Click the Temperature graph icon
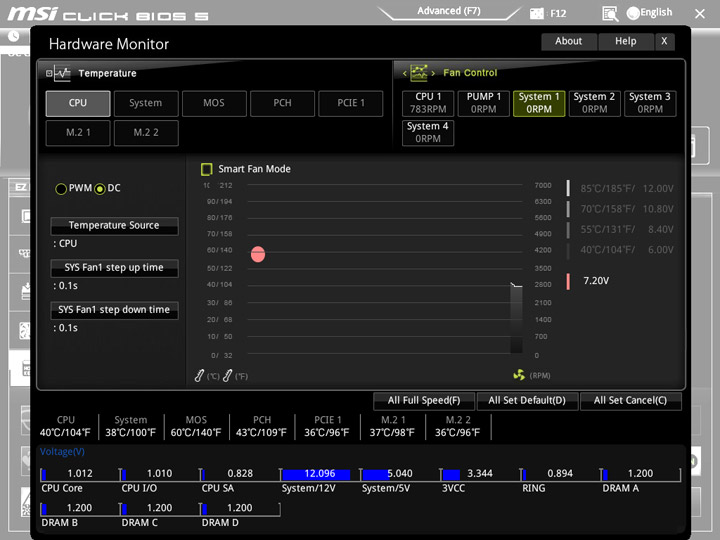720x540 pixels. pos(62,73)
